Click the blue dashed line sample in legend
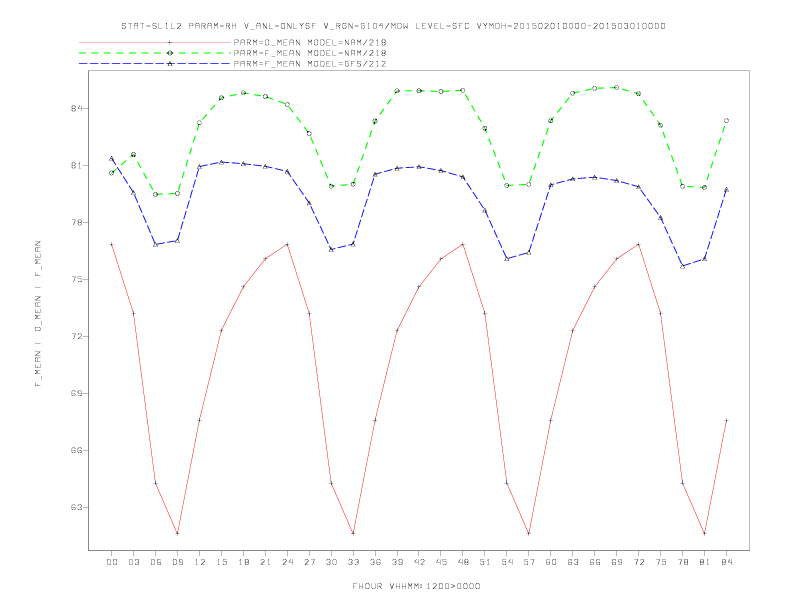792x612 pixels. [155, 64]
